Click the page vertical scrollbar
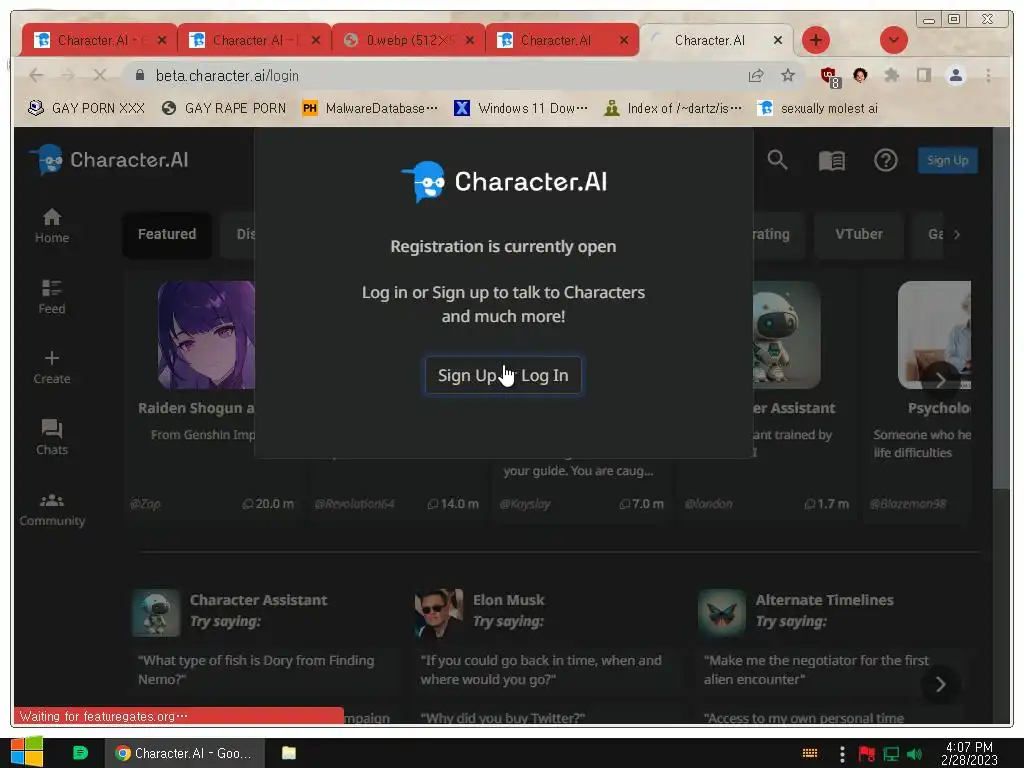 click(1001, 307)
